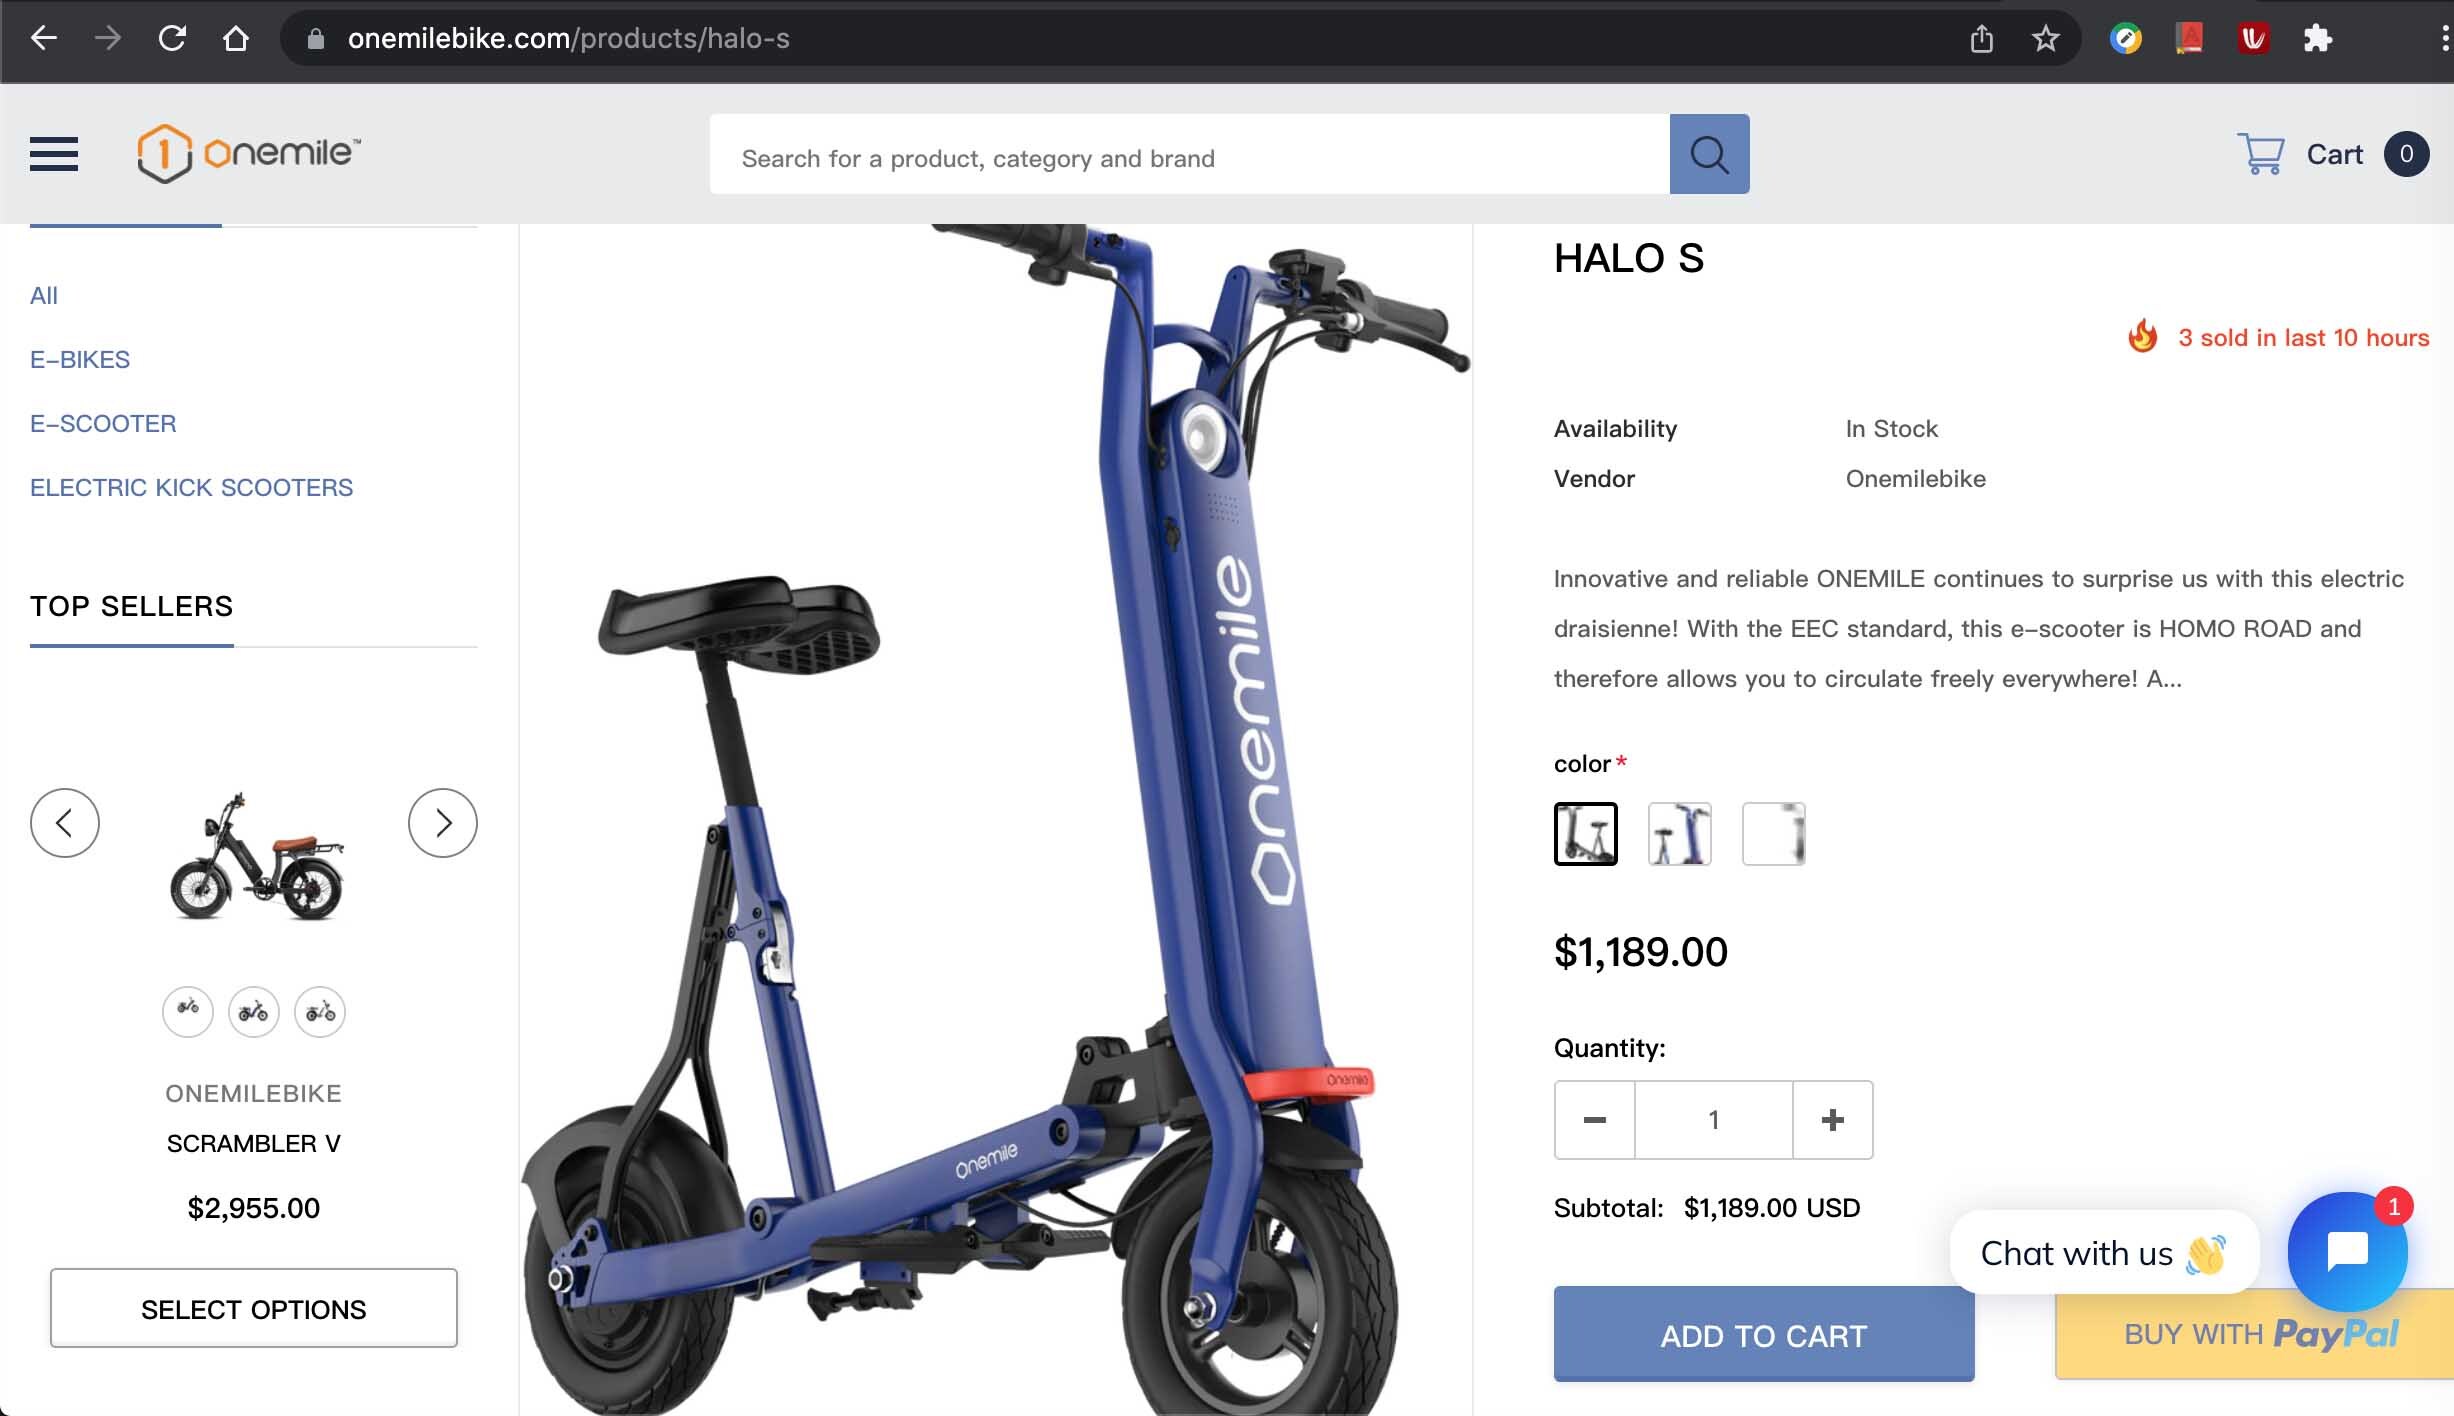Open ELECTRIC KICK SCOOTERS category
The width and height of the screenshot is (2454, 1416).
(191, 487)
